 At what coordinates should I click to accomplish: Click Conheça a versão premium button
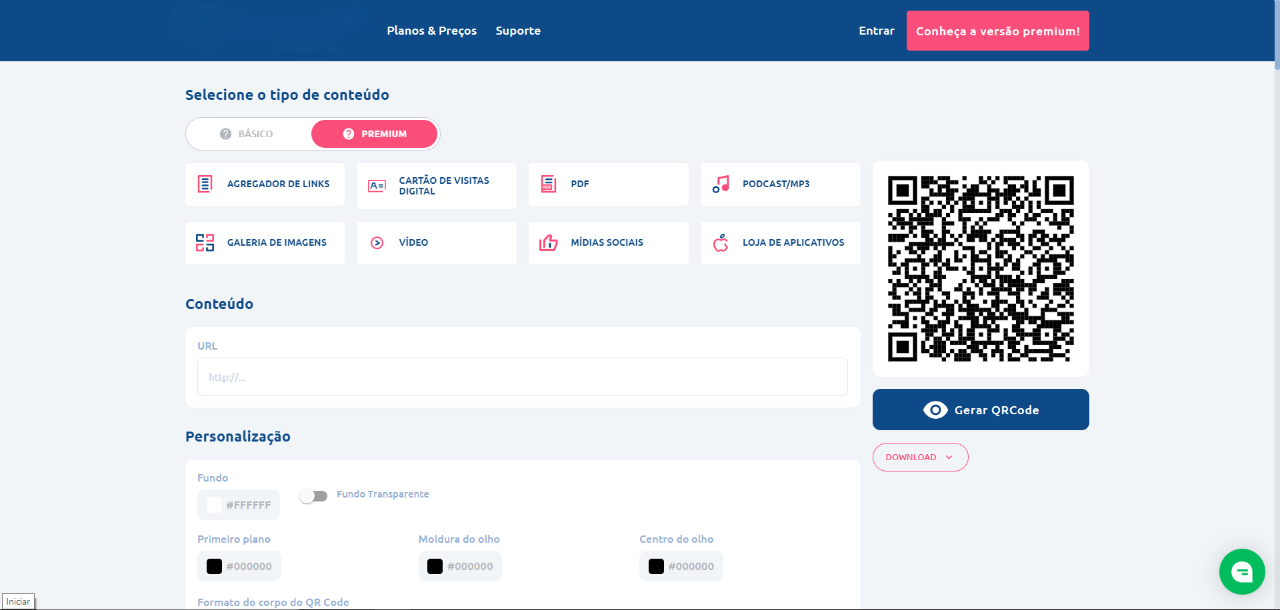pos(998,31)
